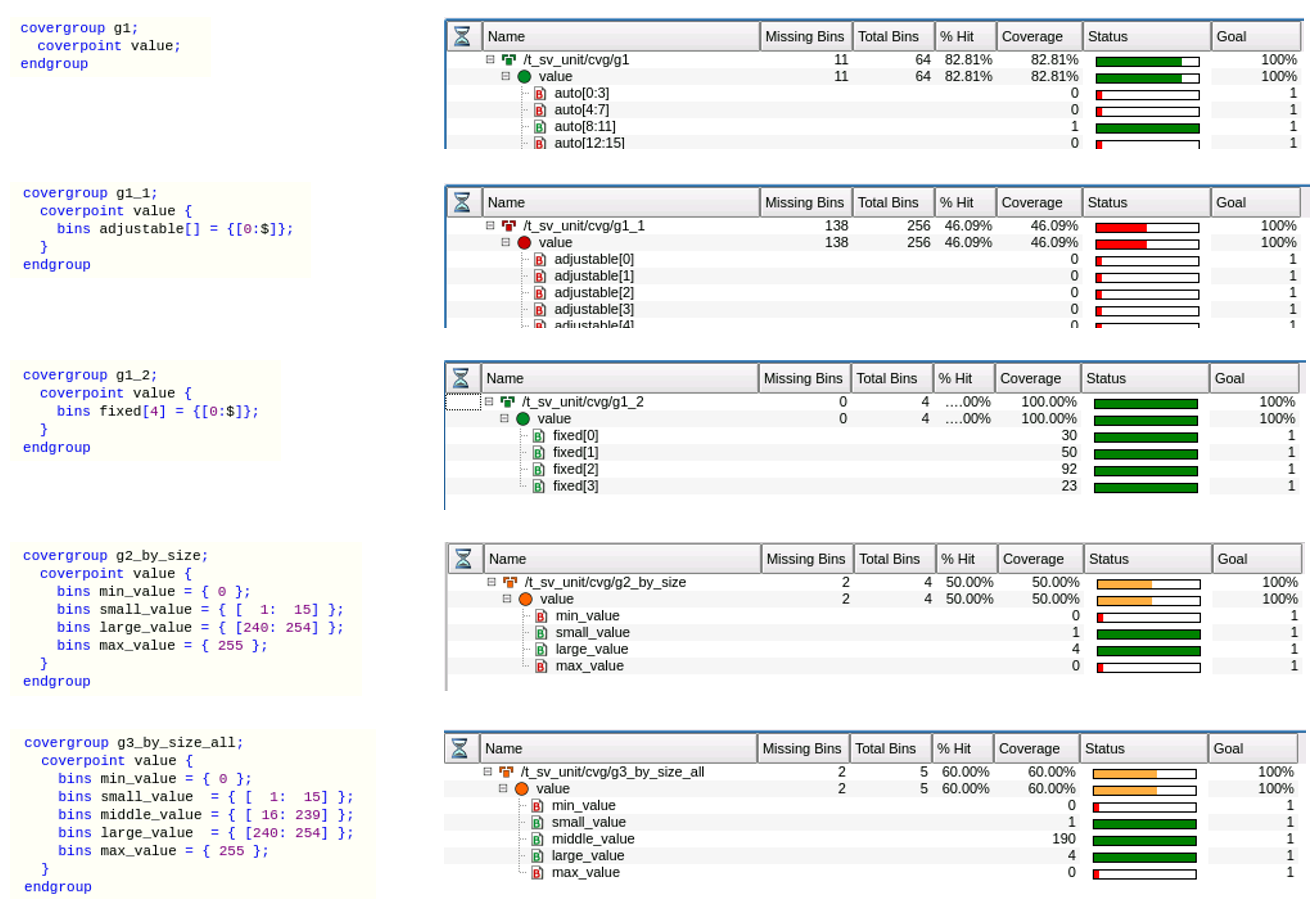Collapse the /t_sv_unit/cvg/g2_by_size tree node
1316x905 pixels.
coord(491,582)
